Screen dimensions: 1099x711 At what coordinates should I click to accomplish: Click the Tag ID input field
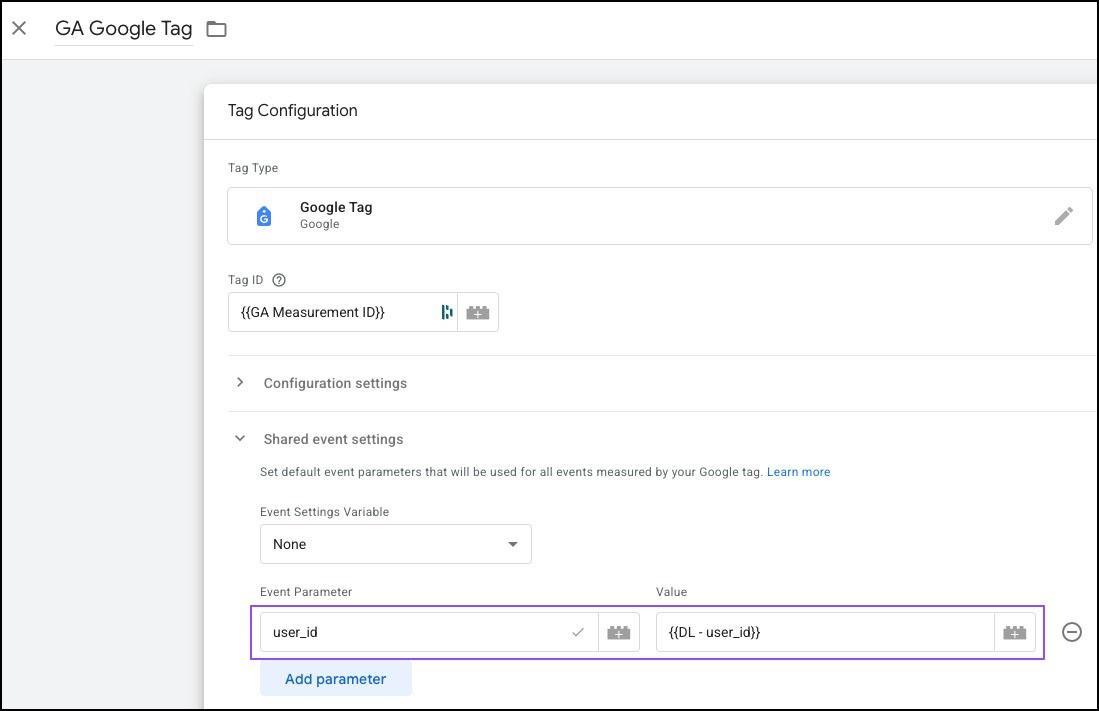pyautogui.click(x=342, y=312)
